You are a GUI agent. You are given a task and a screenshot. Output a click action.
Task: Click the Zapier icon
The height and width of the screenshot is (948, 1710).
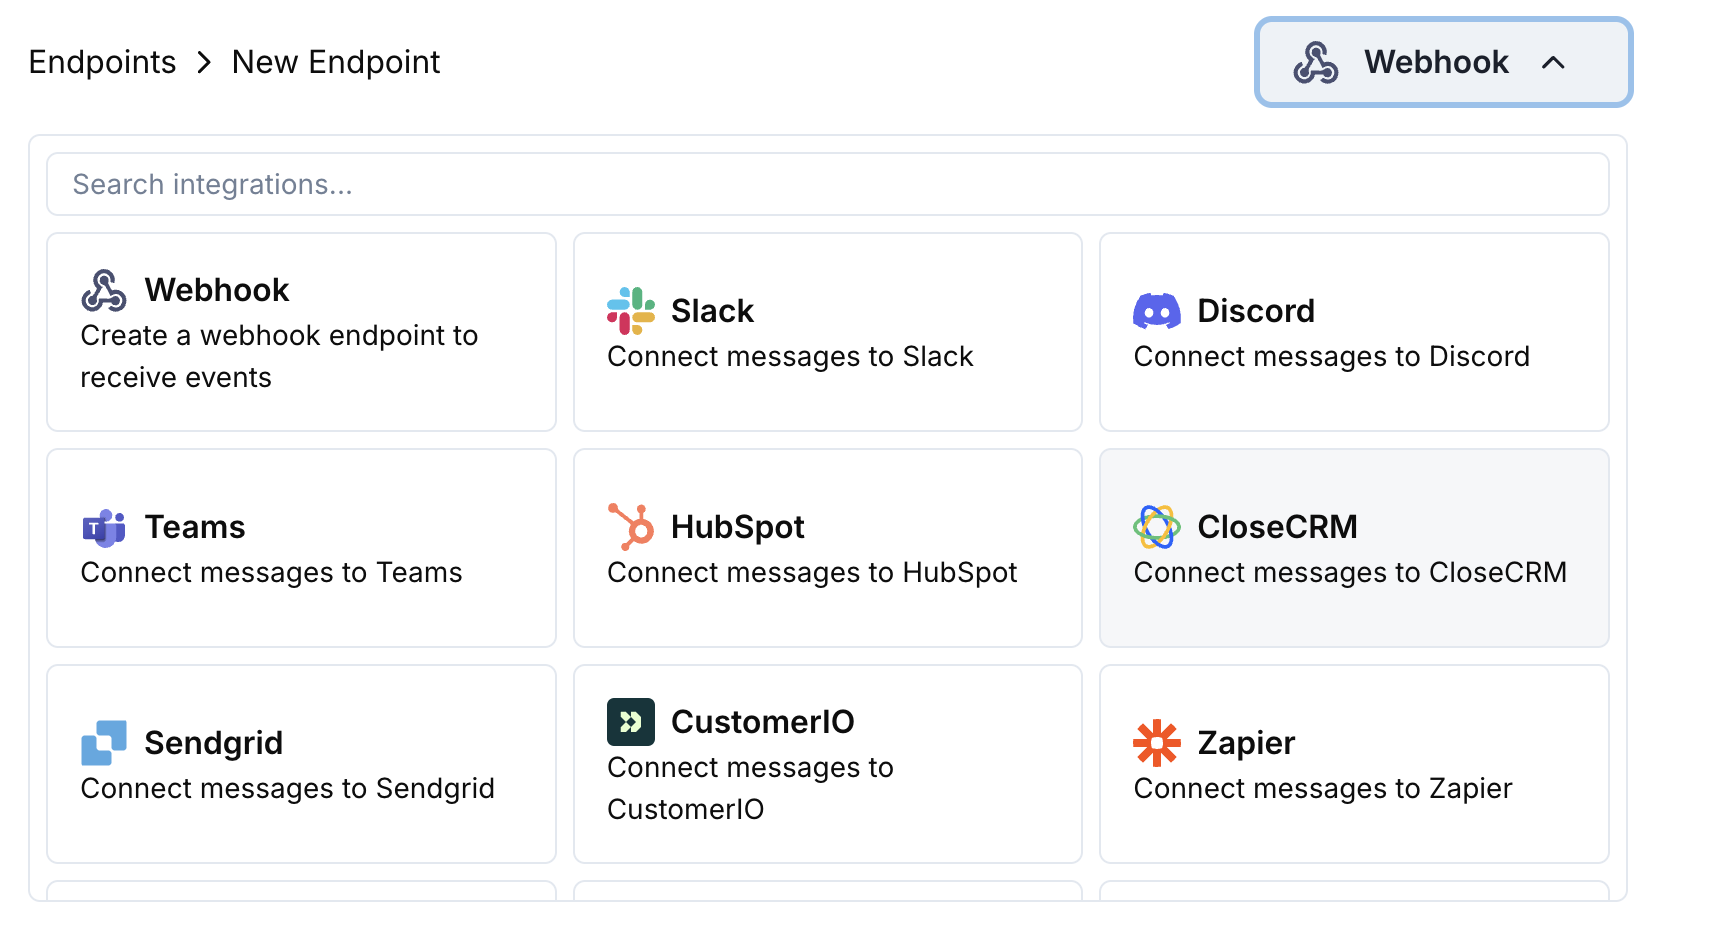1157,742
